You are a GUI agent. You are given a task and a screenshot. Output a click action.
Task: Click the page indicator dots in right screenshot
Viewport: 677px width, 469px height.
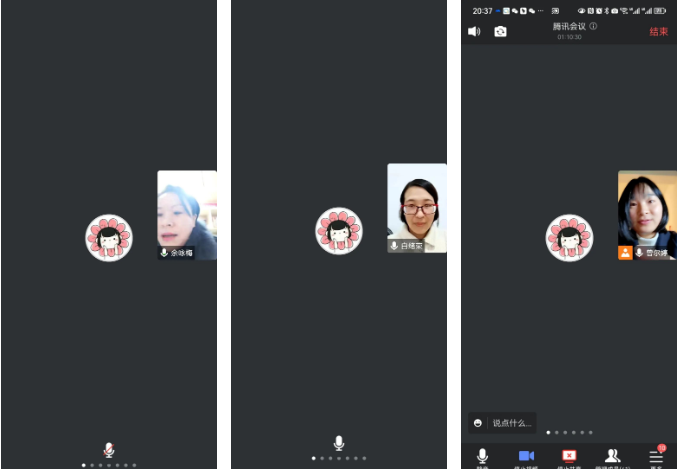click(x=569, y=433)
